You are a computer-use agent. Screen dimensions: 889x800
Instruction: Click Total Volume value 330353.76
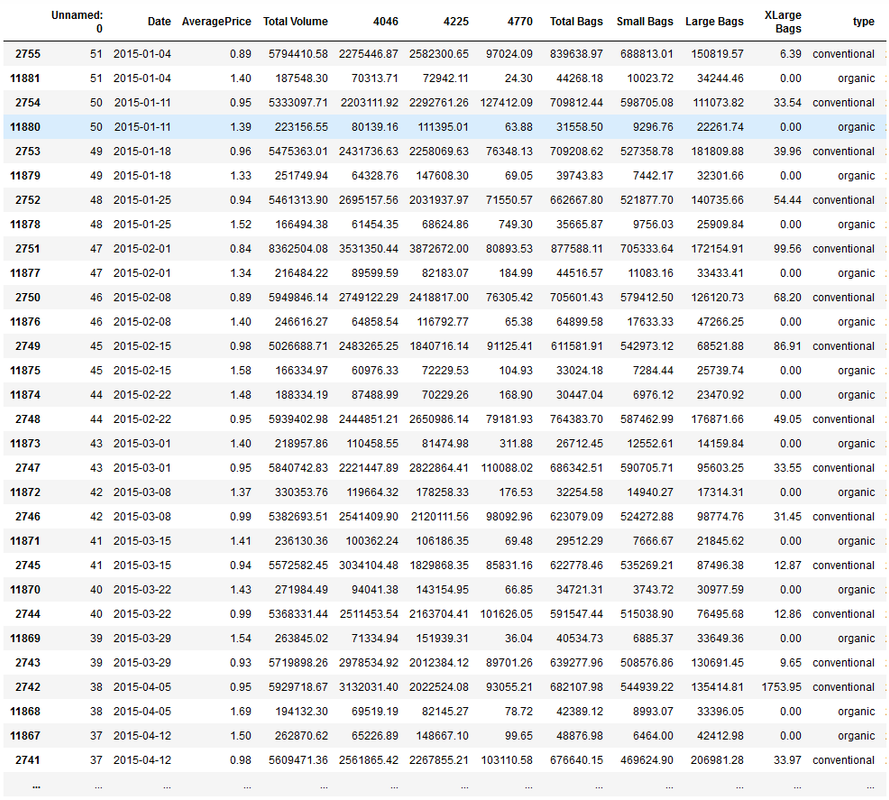[x=302, y=493]
